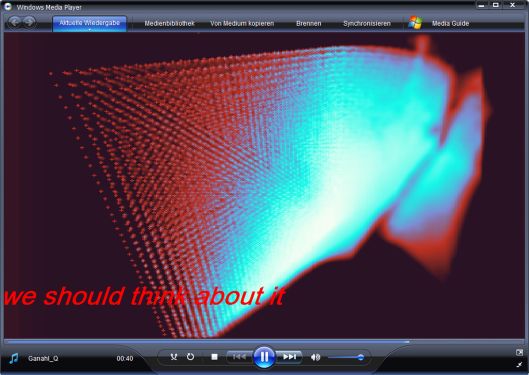The width and height of the screenshot is (529, 375).
Task: Open Von Medium kopieren tab
Action: coord(242,24)
